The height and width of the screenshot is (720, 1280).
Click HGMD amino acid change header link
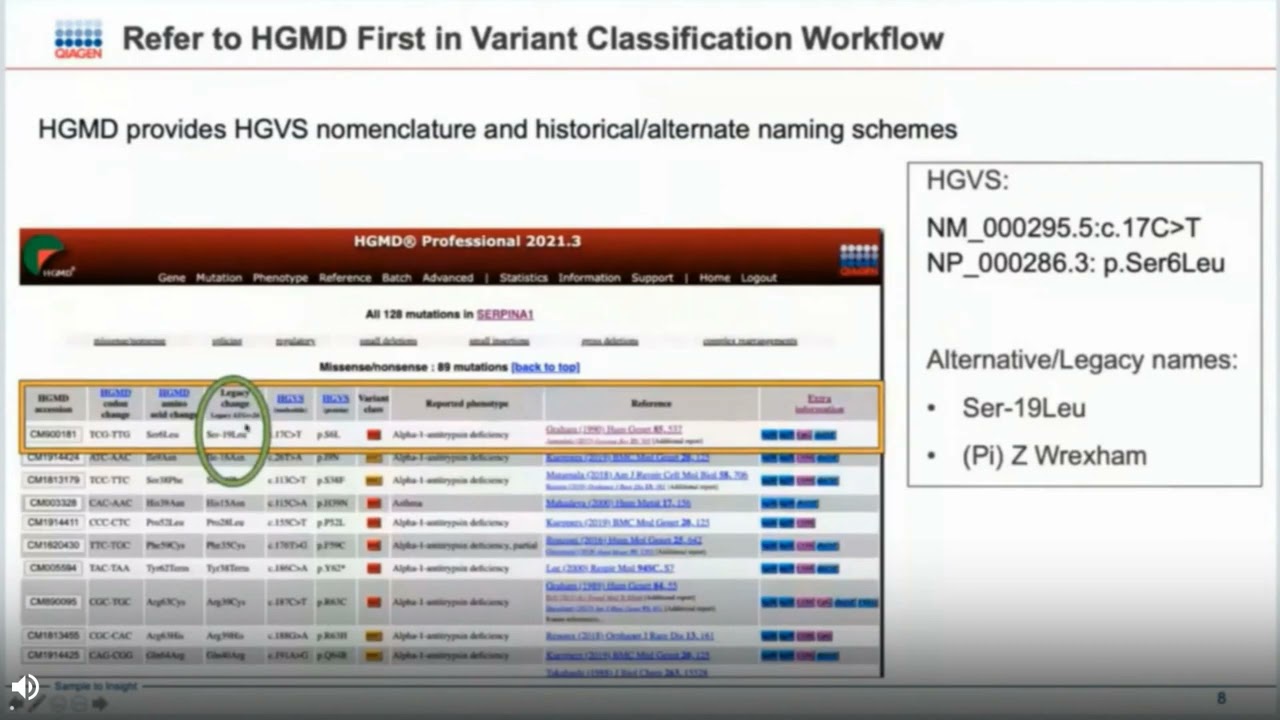pyautogui.click(x=173, y=393)
